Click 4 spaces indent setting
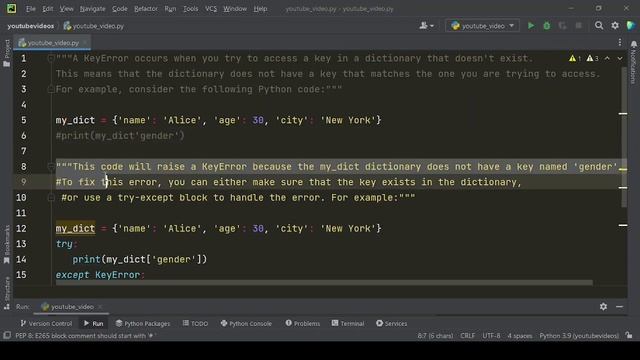The height and width of the screenshot is (360, 640). tap(520, 336)
